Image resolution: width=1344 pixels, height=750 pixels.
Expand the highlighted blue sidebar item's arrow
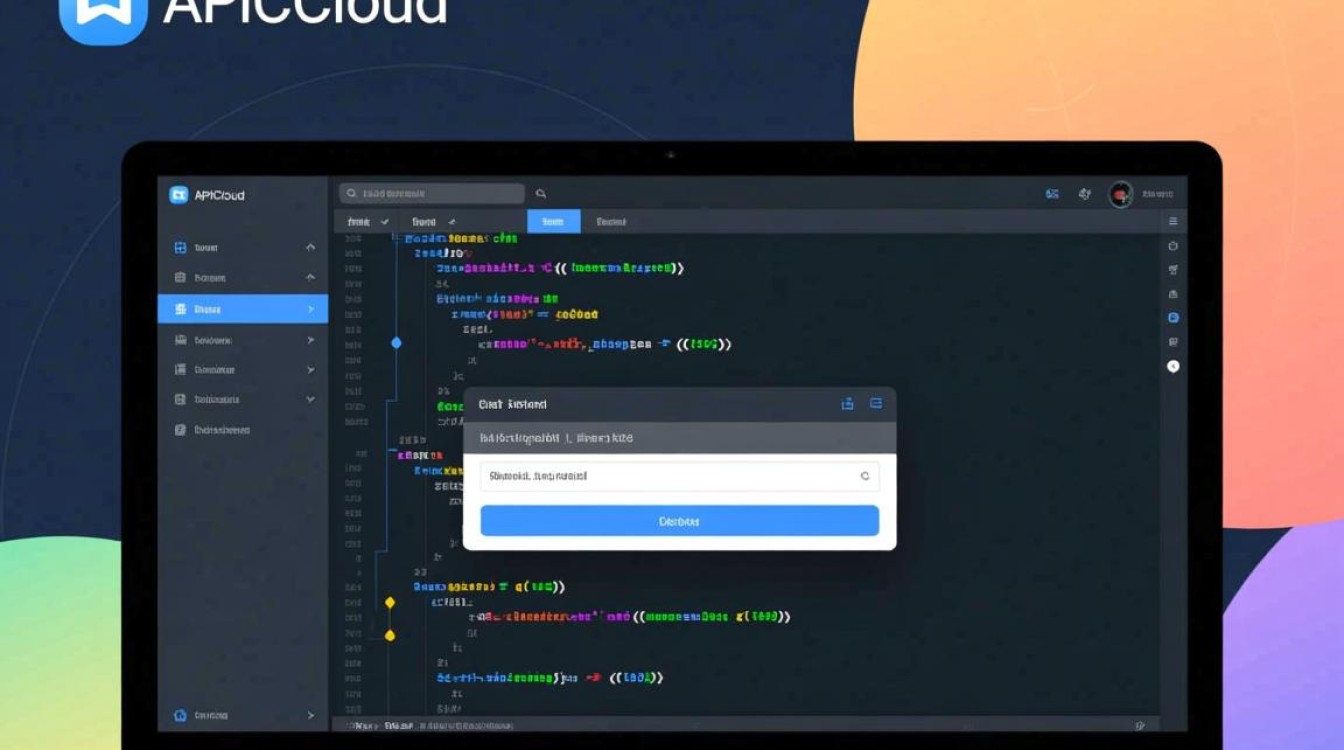coord(310,309)
